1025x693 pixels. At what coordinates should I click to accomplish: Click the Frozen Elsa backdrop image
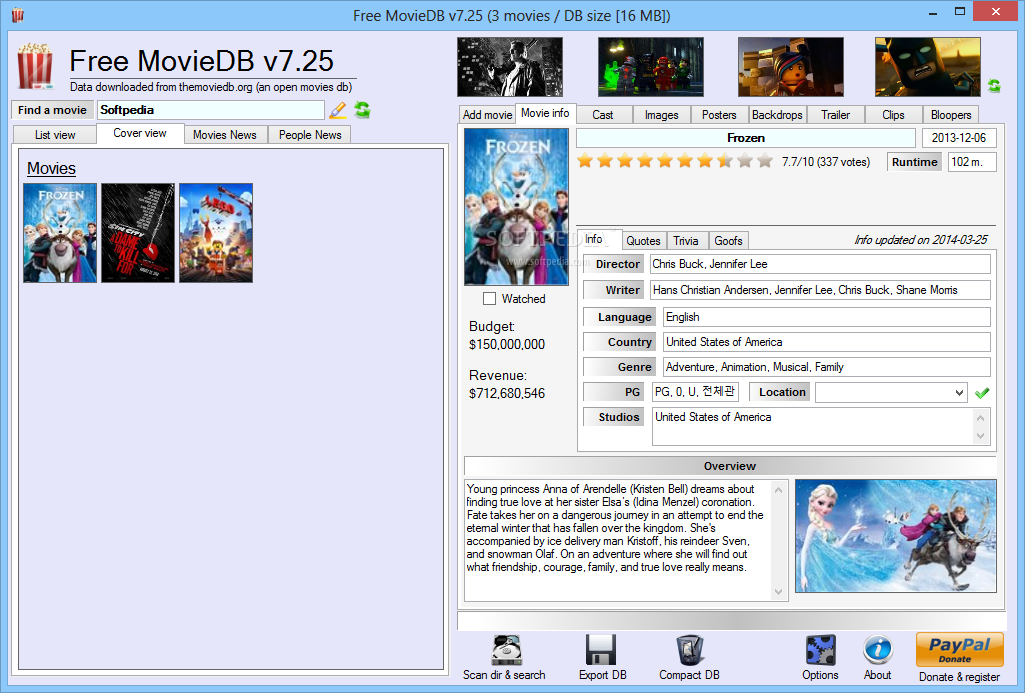pyautogui.click(x=896, y=536)
